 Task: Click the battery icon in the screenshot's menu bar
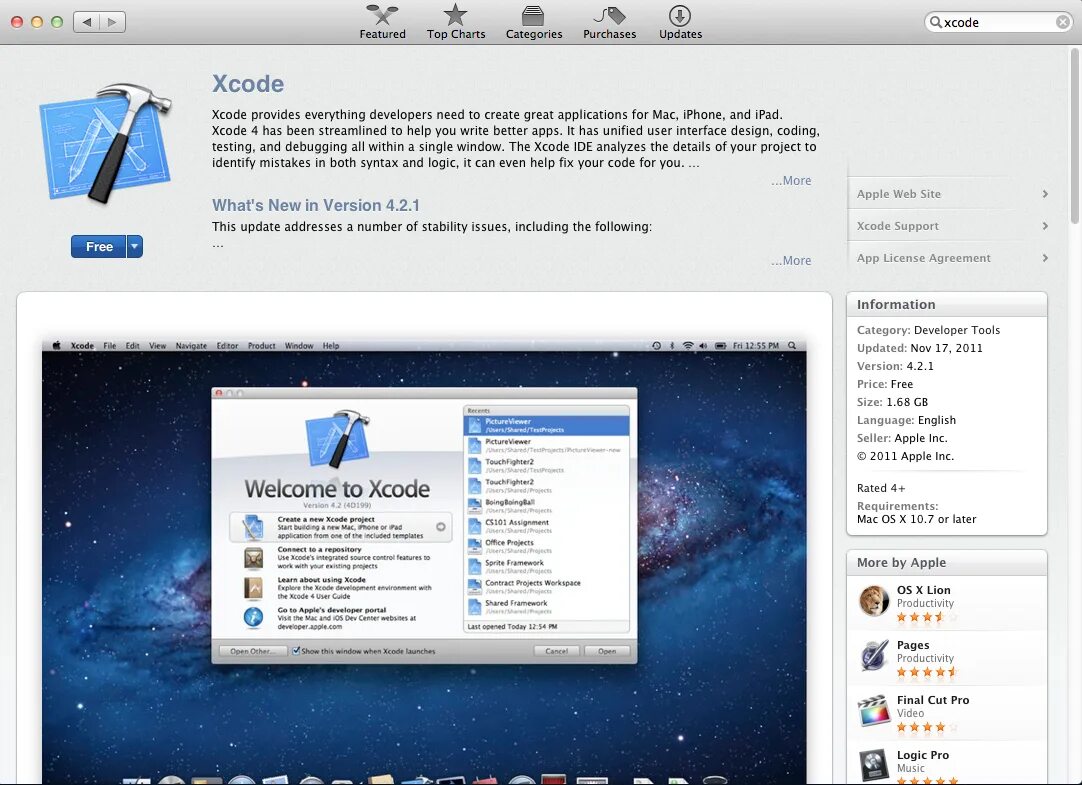click(x=720, y=346)
